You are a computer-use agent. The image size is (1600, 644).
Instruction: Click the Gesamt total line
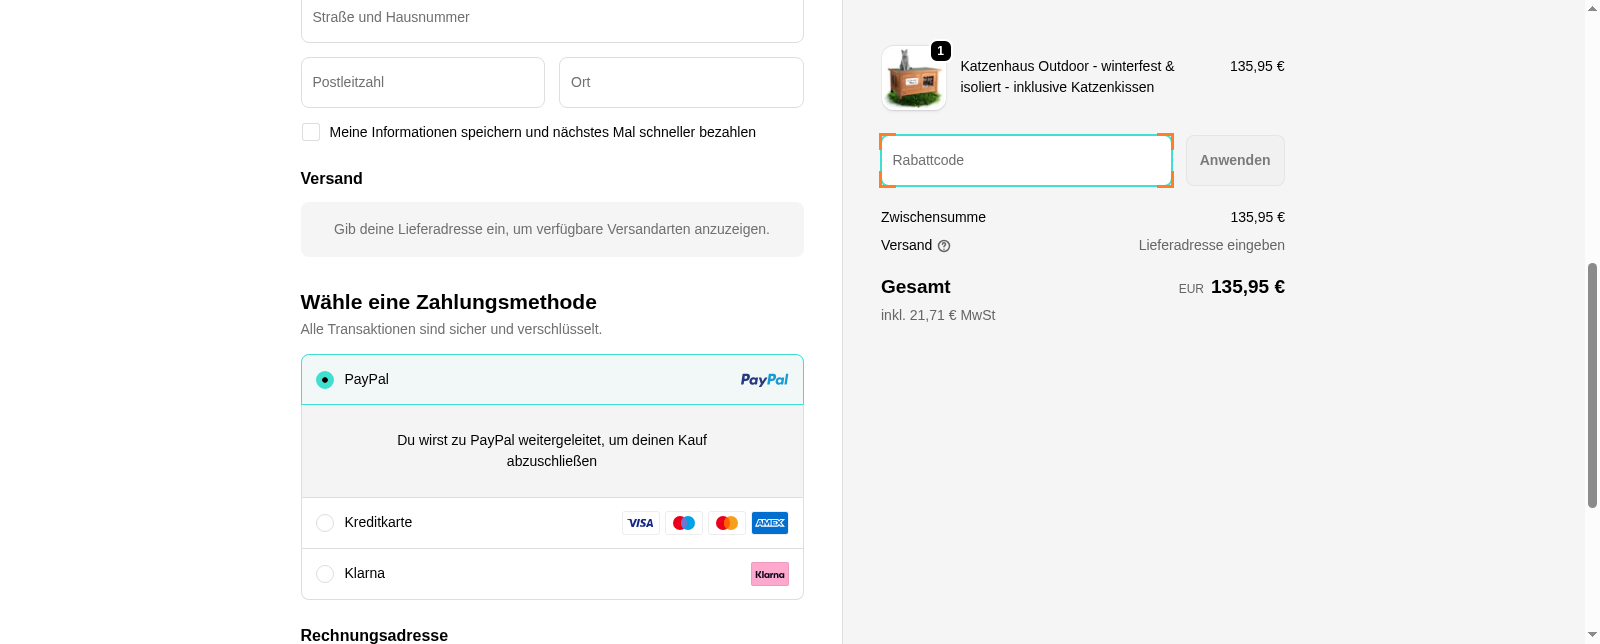[915, 287]
